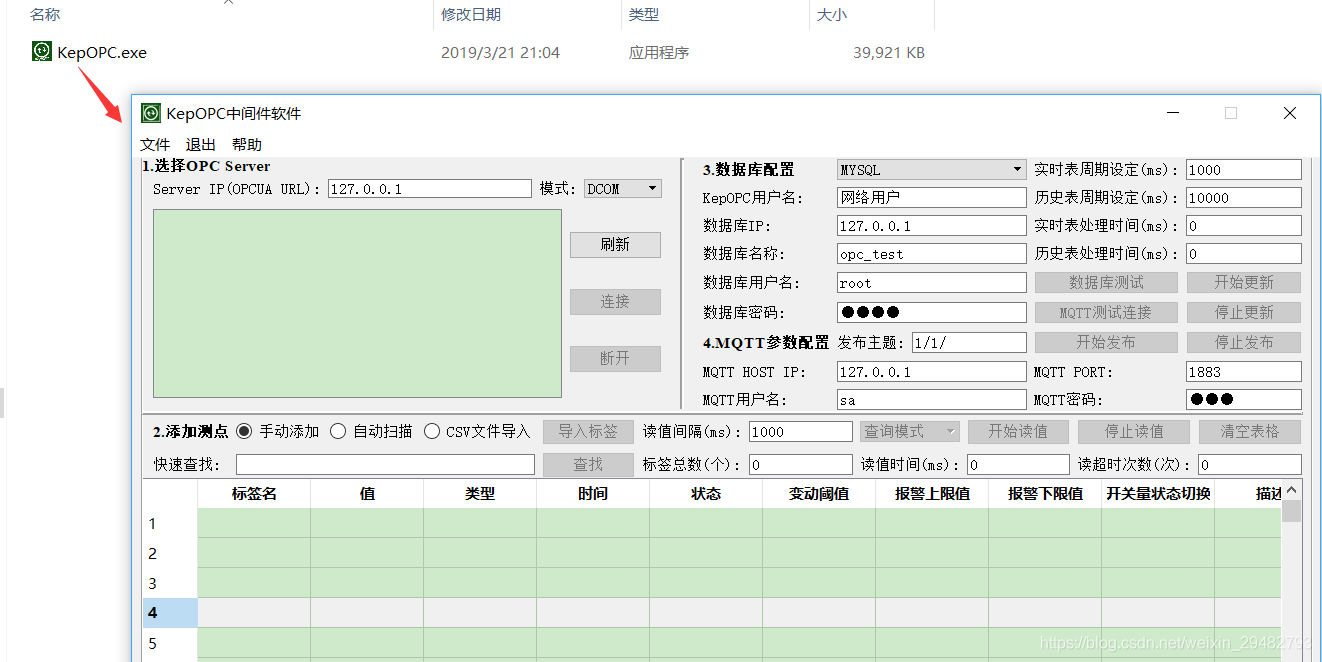Click the 开始更新 button
1322x662 pixels.
point(1244,283)
